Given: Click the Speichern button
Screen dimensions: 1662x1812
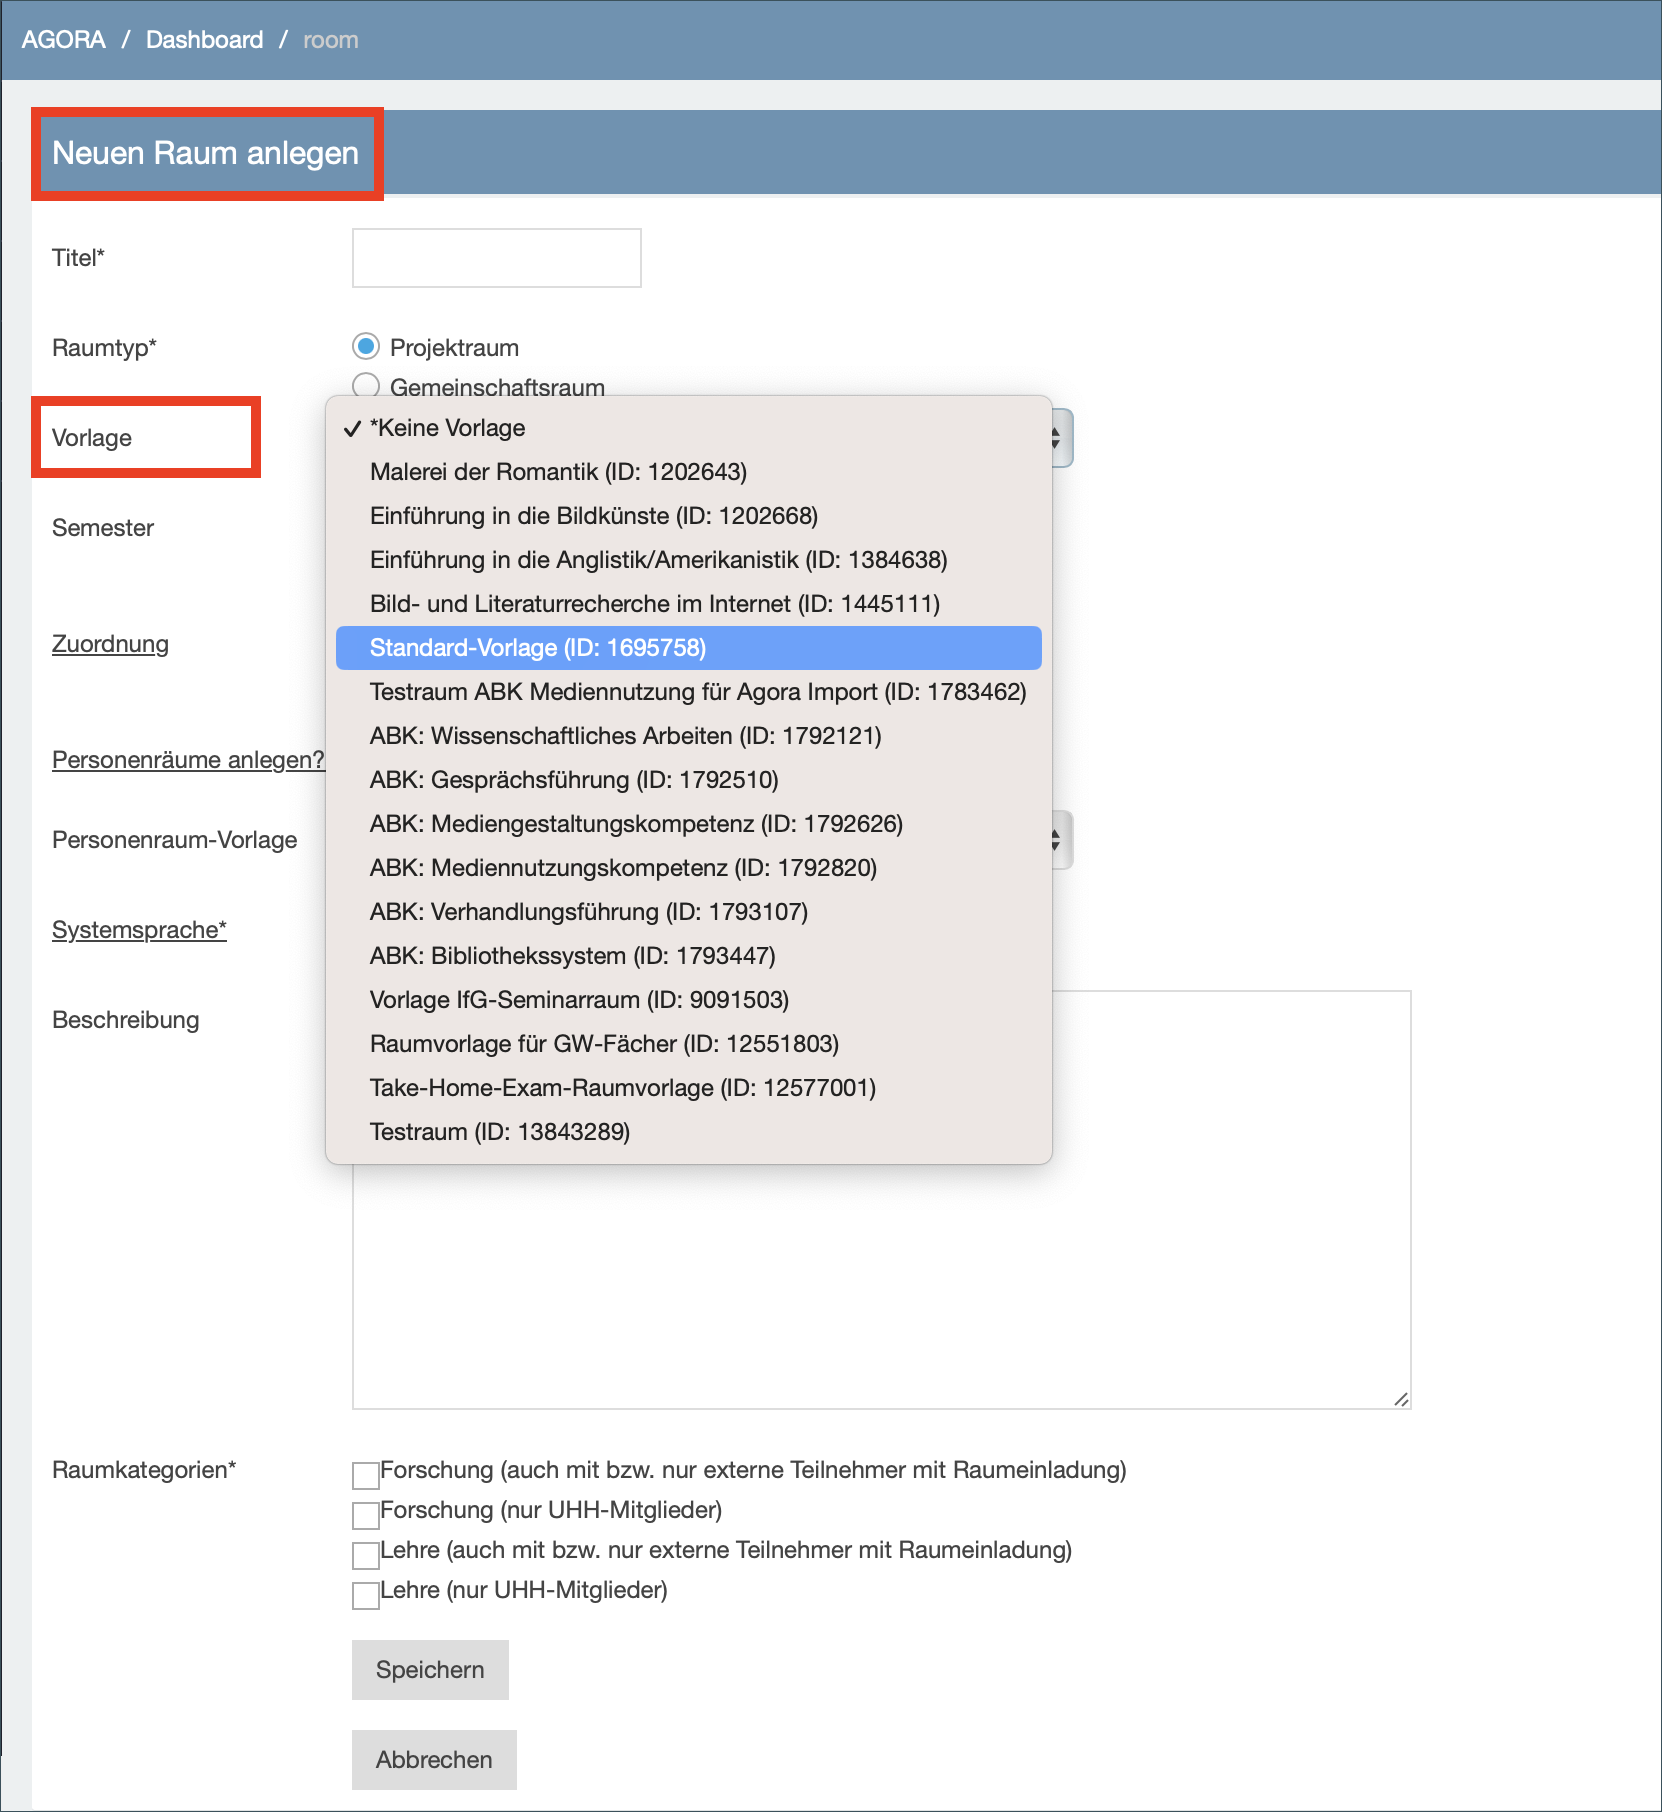Looking at the screenshot, I should coord(430,1670).
